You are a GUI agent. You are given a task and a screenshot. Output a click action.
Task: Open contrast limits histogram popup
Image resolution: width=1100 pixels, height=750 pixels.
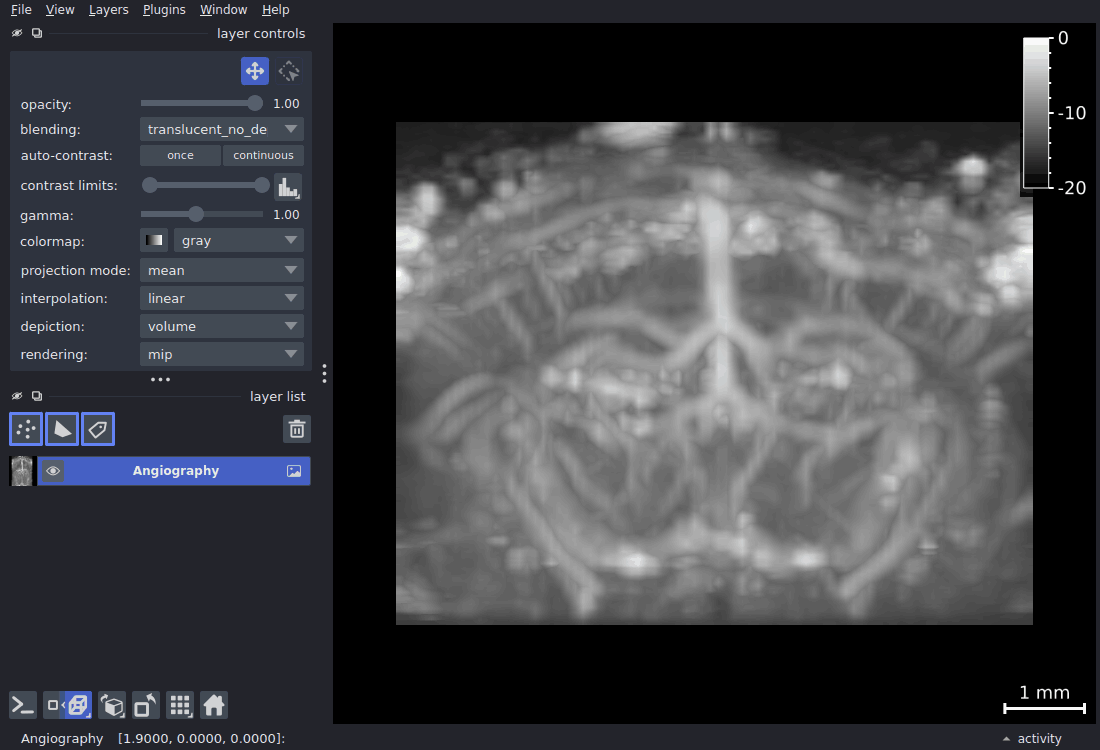click(288, 187)
